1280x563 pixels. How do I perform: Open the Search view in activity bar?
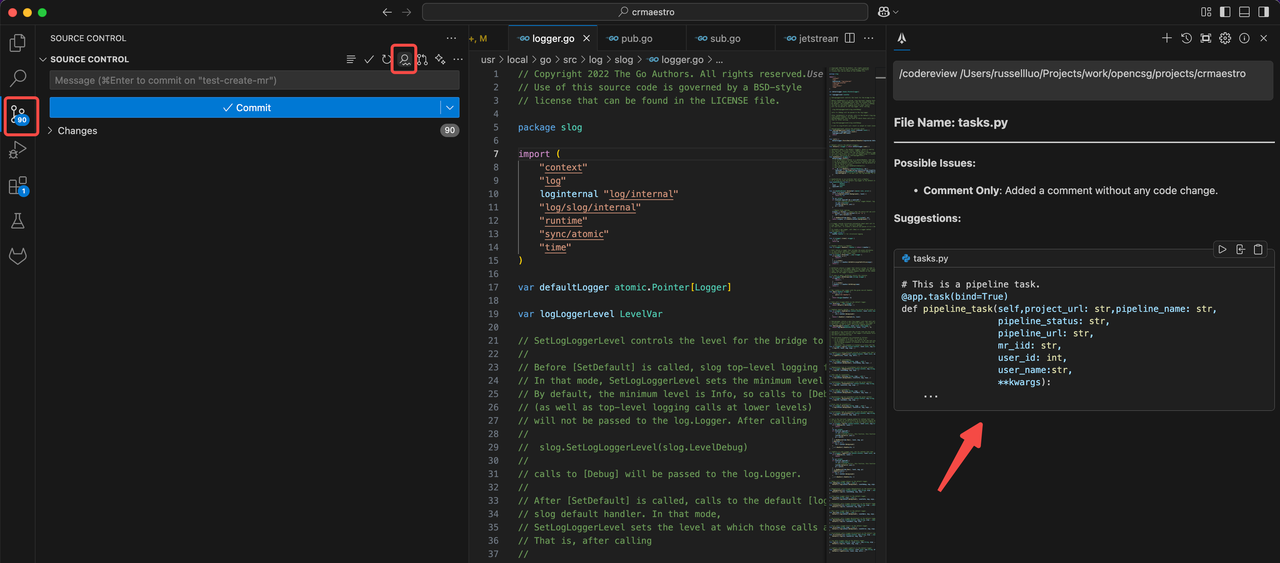(17, 78)
